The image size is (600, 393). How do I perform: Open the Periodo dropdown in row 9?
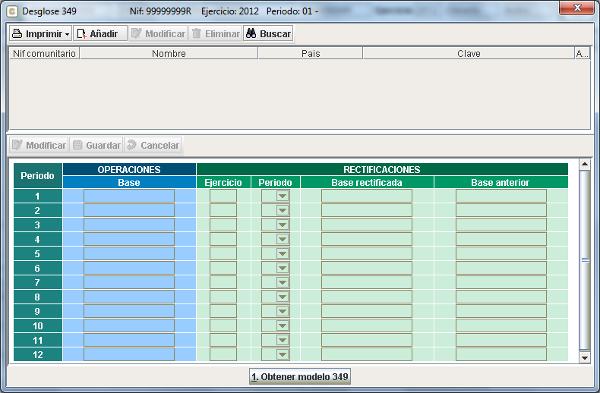pyautogui.click(x=282, y=311)
